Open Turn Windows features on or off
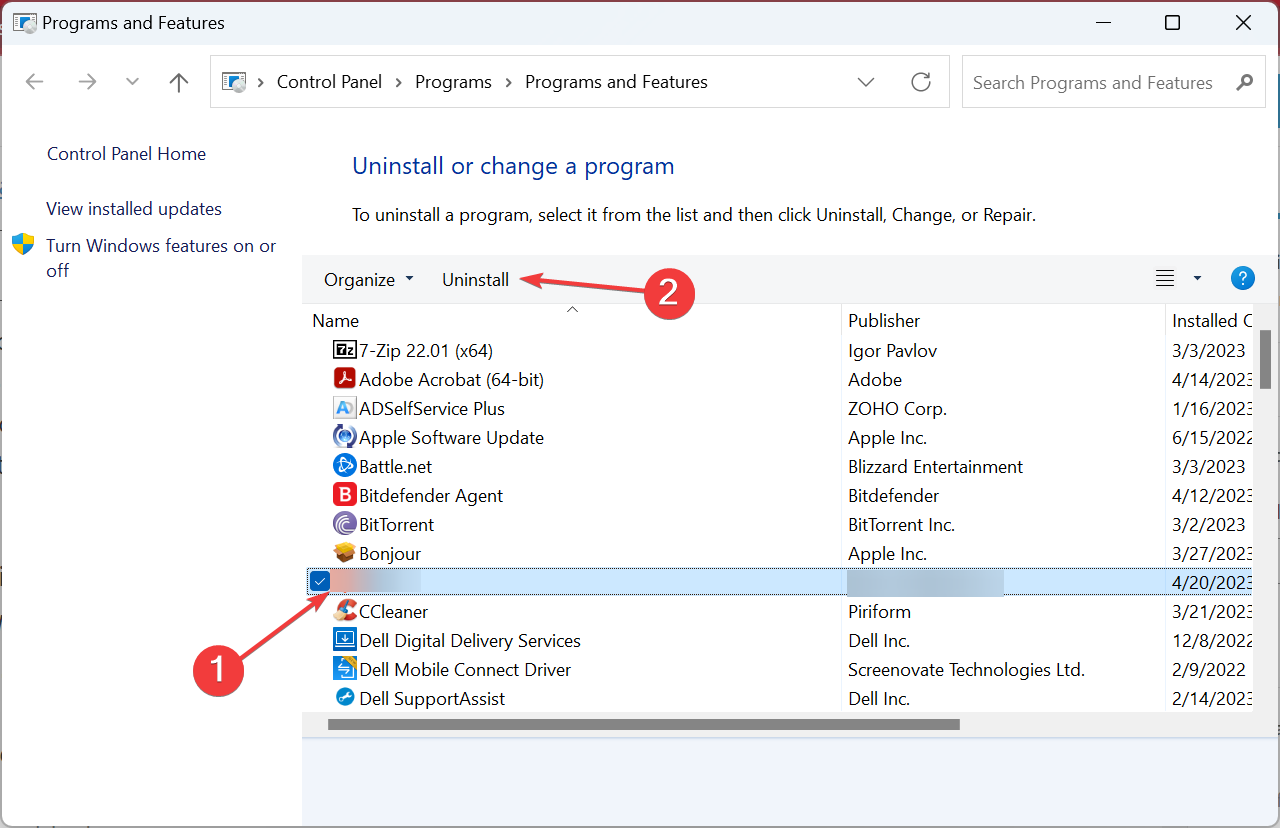Image resolution: width=1280 pixels, height=828 pixels. coord(161,258)
